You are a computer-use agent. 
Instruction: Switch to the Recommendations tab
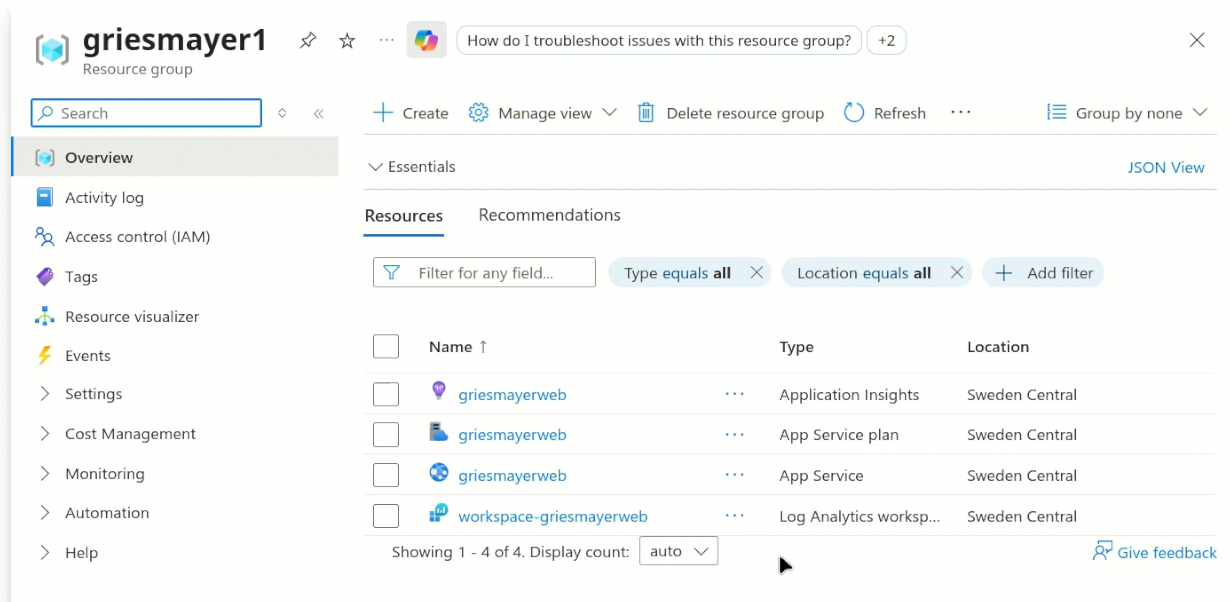pos(549,215)
